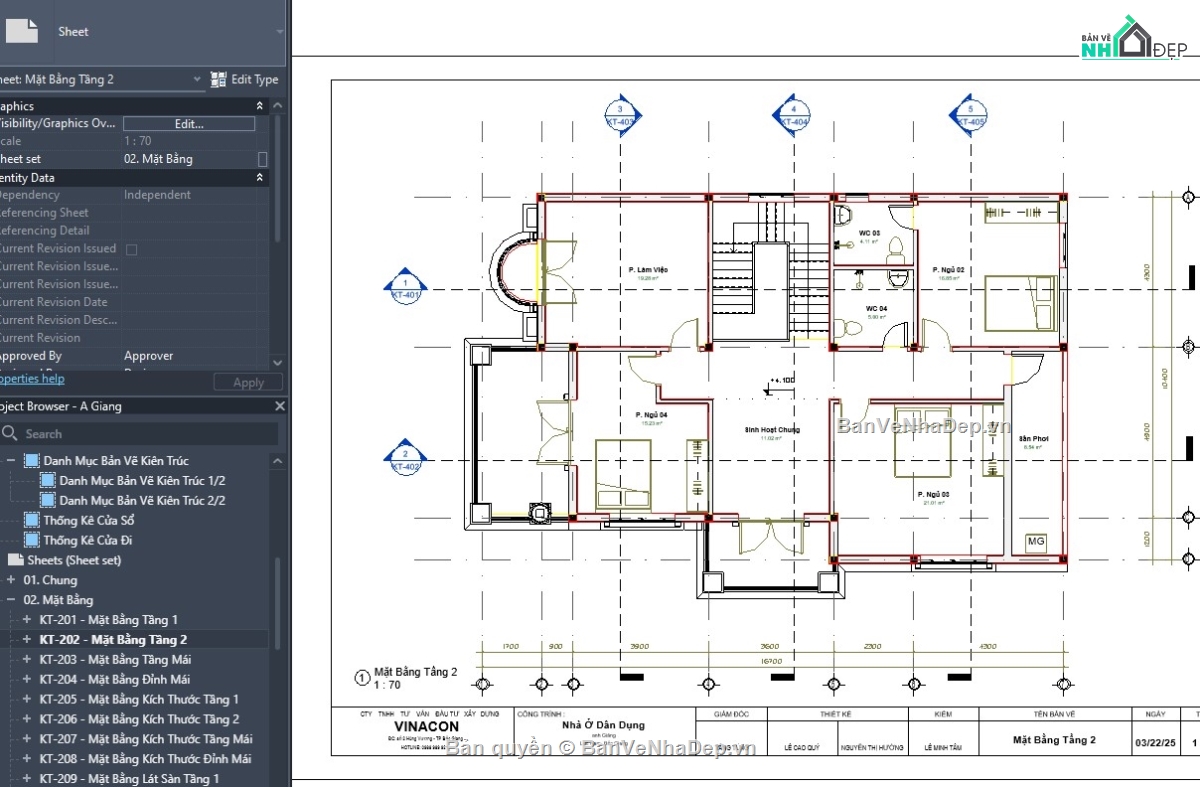Click room label 'Sân Phơi'

[x=1034, y=439]
